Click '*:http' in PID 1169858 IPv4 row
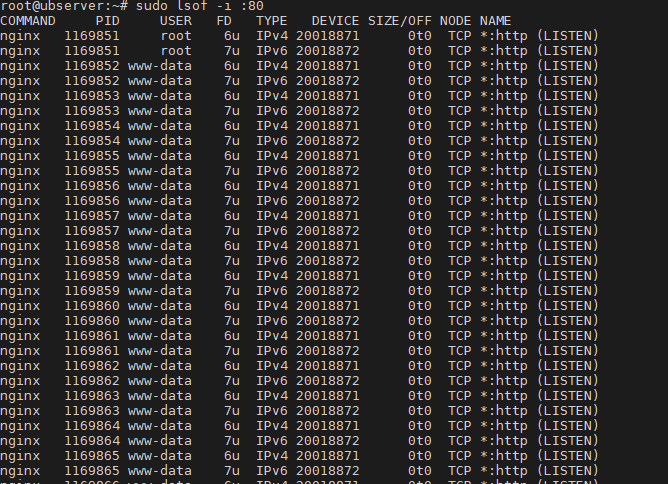 (504, 246)
